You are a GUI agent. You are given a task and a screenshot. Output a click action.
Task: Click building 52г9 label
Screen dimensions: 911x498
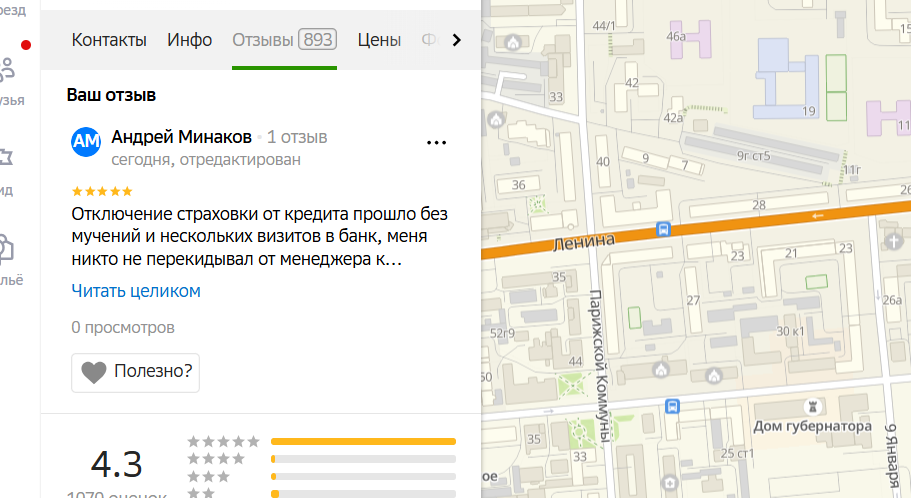pyautogui.click(x=502, y=334)
